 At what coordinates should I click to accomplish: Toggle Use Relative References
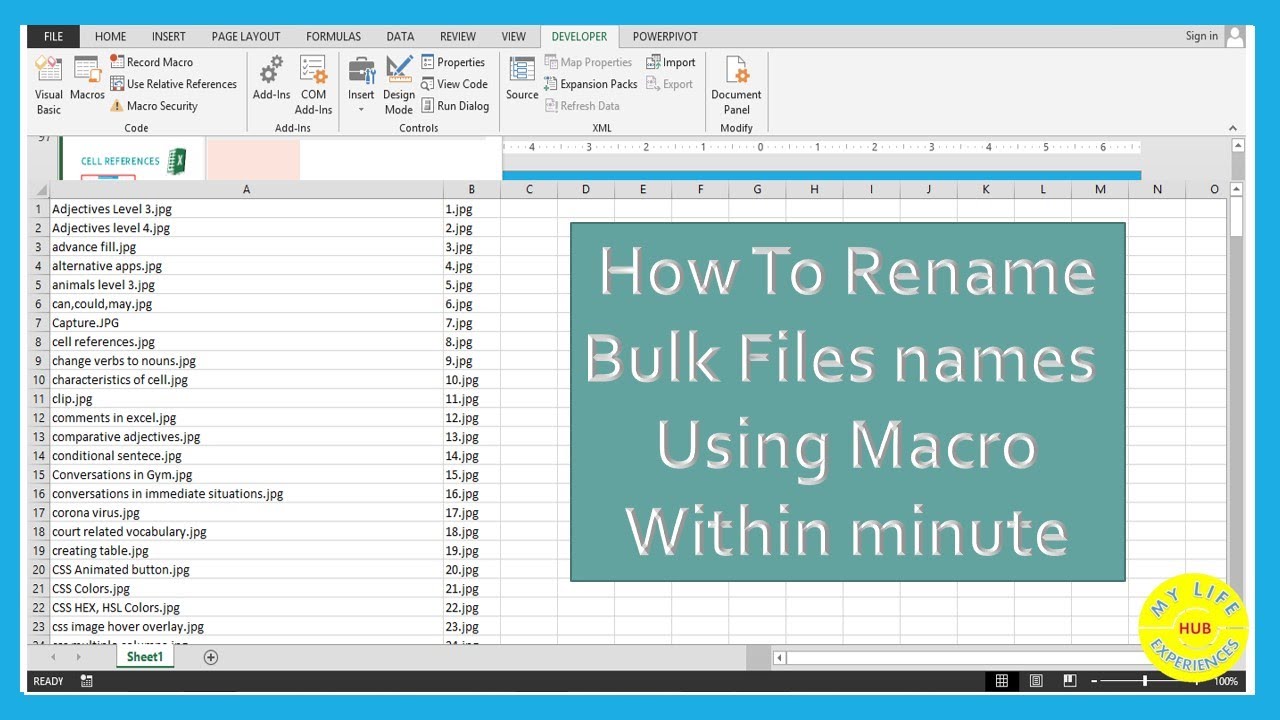tap(174, 84)
